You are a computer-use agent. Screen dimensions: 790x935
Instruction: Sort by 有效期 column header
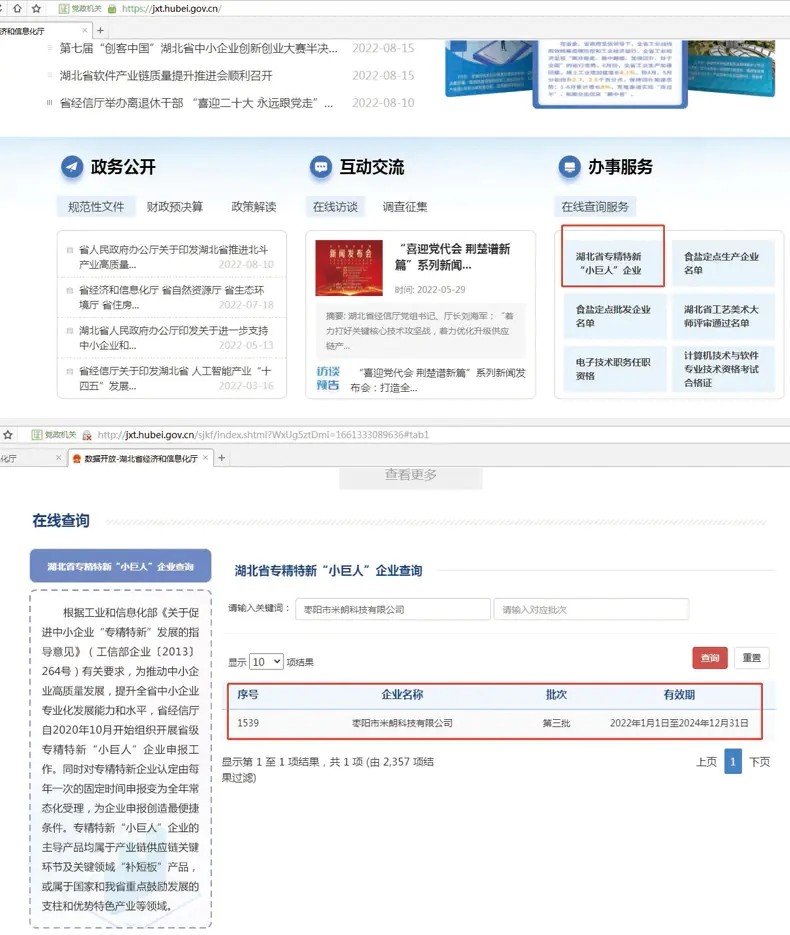coord(679,695)
